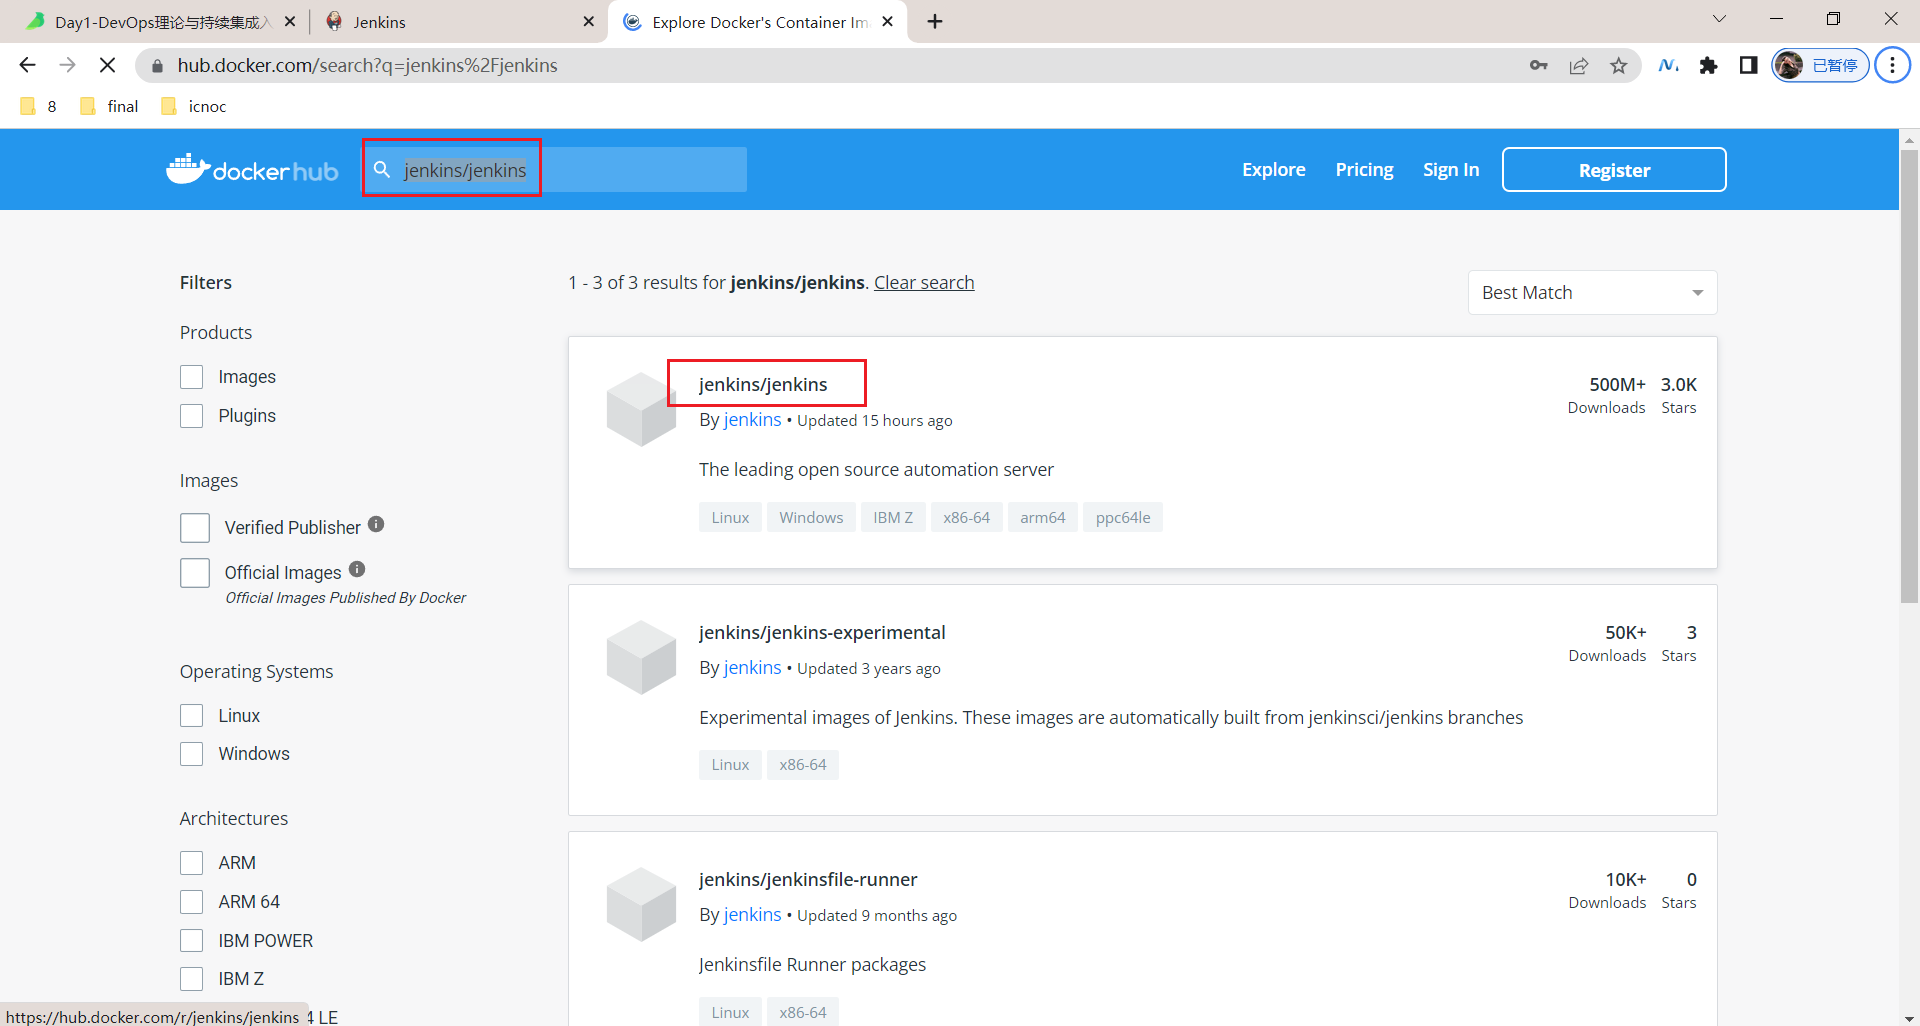This screenshot has height=1026, width=1920.
Task: Open the jenkins/jenkinsfile-runner result
Action: pyautogui.click(x=808, y=880)
